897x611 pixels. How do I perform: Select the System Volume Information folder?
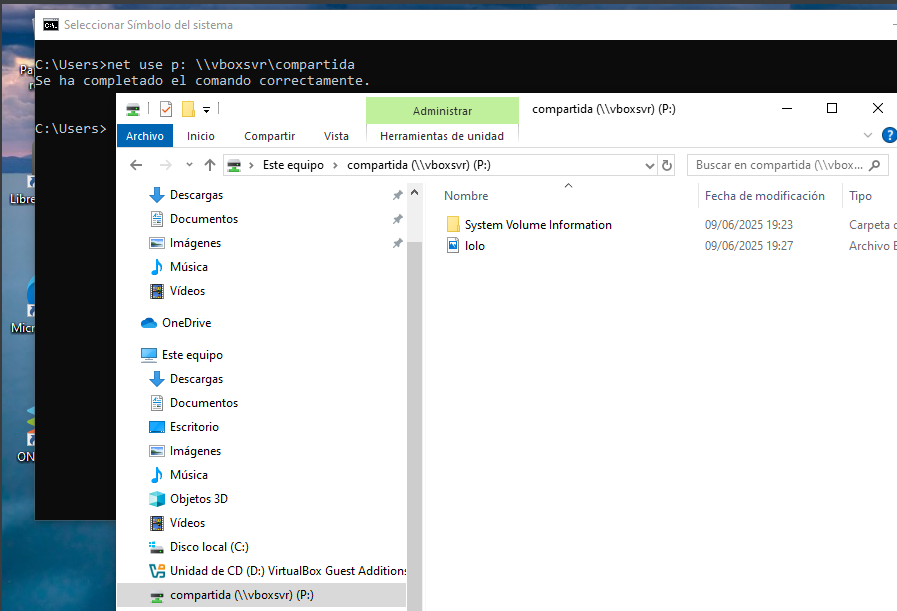point(538,225)
